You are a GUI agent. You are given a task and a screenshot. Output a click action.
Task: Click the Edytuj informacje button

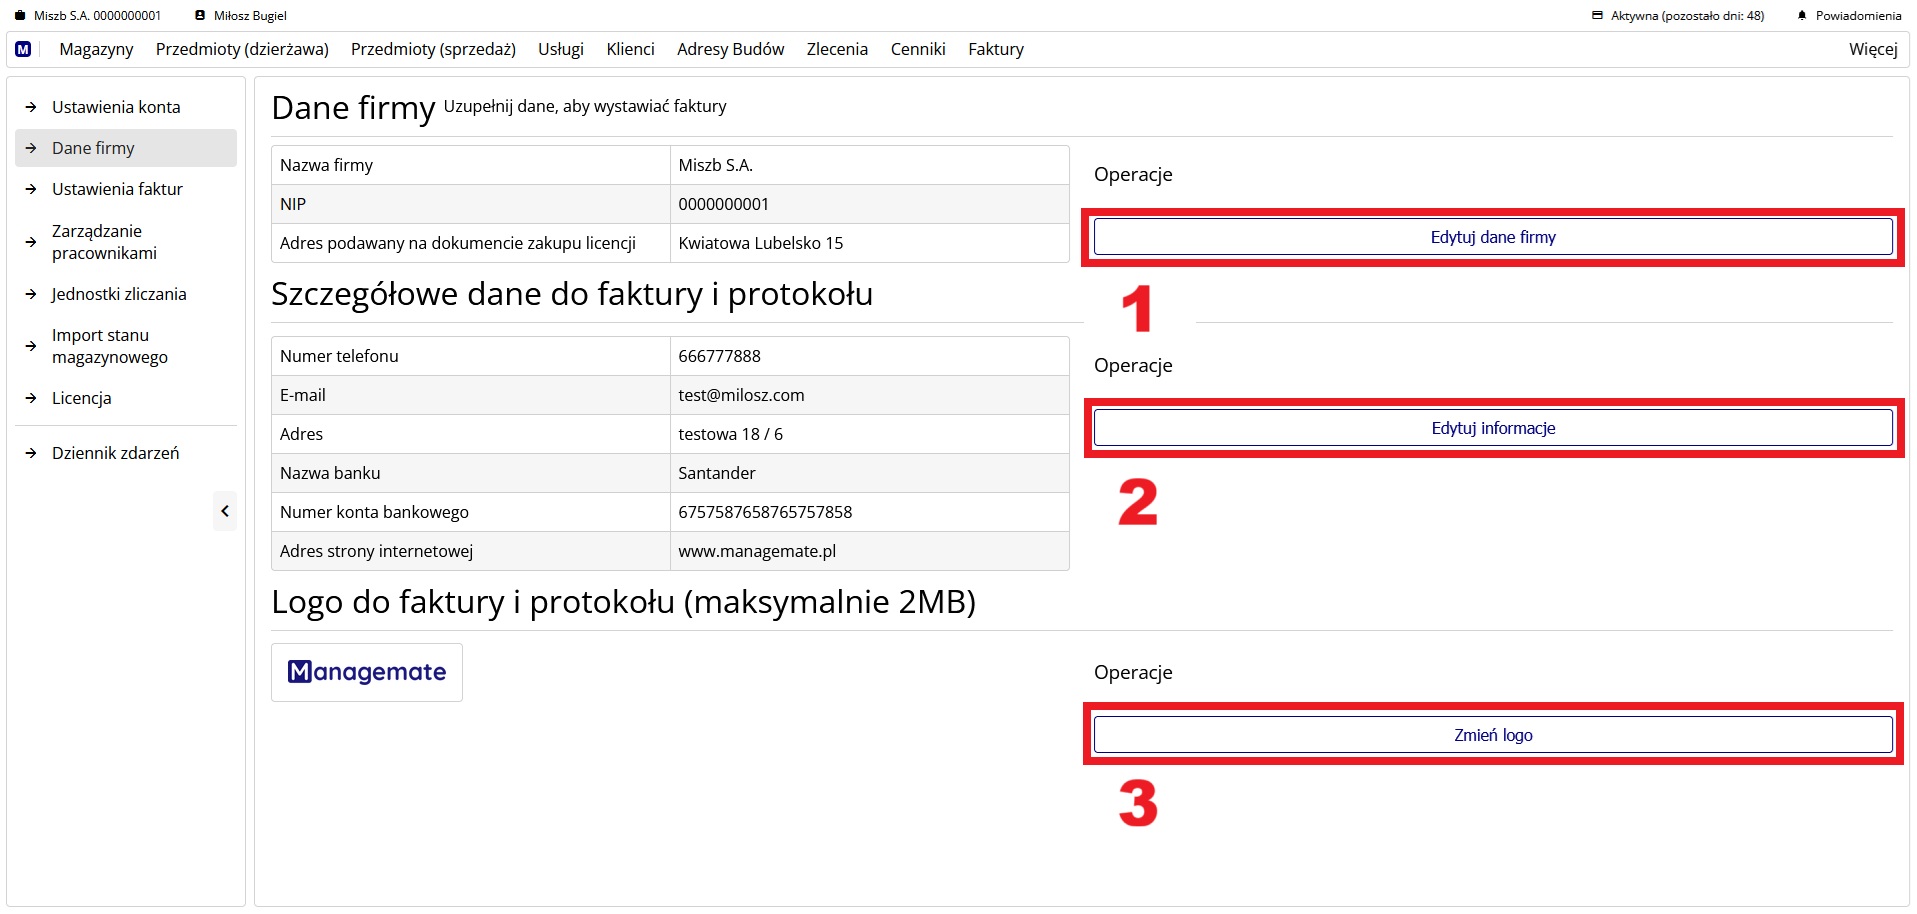point(1491,427)
